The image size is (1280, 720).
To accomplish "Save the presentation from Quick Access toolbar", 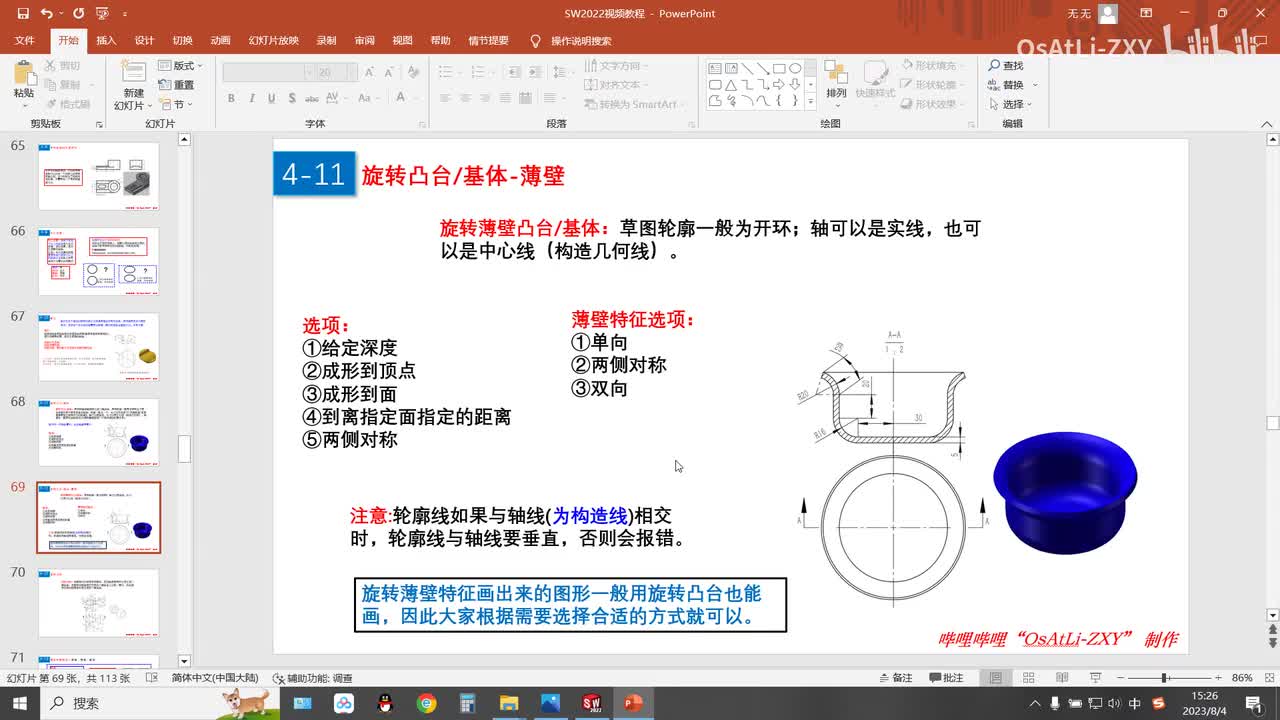I will point(23,14).
